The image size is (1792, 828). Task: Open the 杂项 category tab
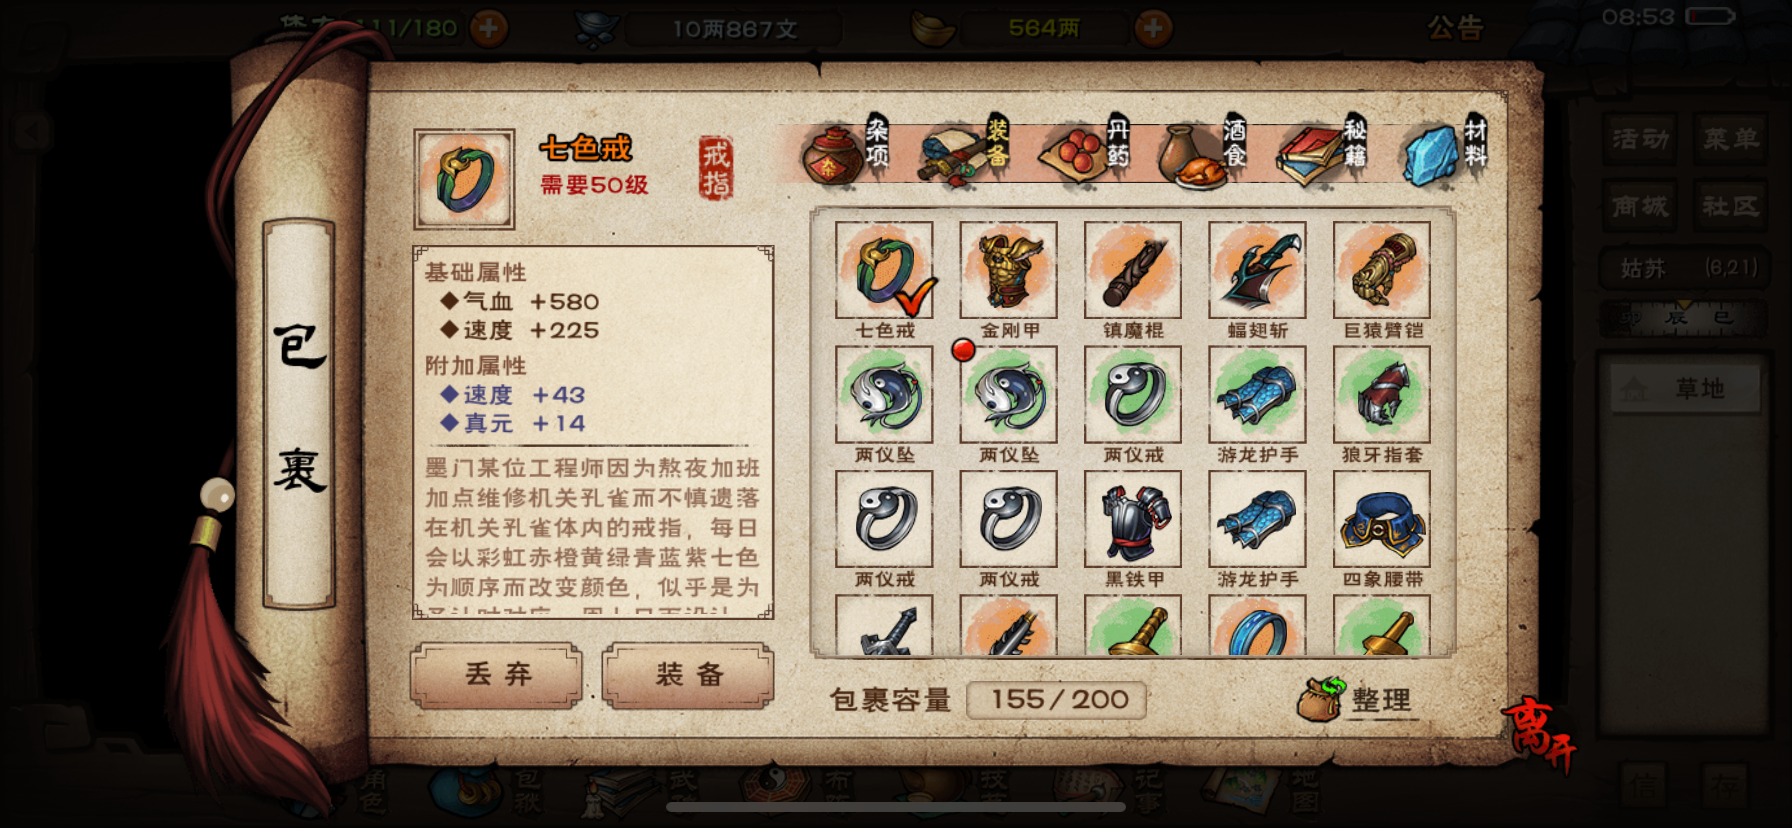pos(845,152)
